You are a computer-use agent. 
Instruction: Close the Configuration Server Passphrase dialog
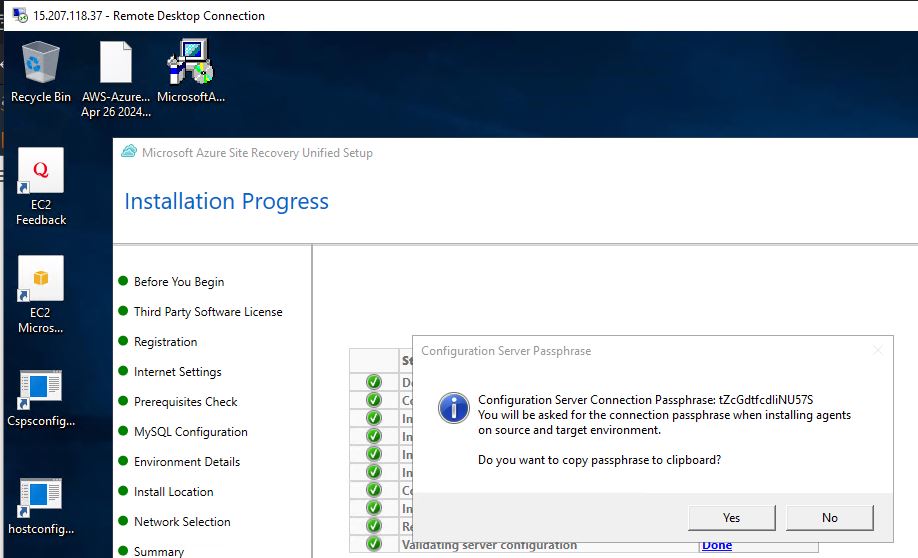click(x=877, y=351)
